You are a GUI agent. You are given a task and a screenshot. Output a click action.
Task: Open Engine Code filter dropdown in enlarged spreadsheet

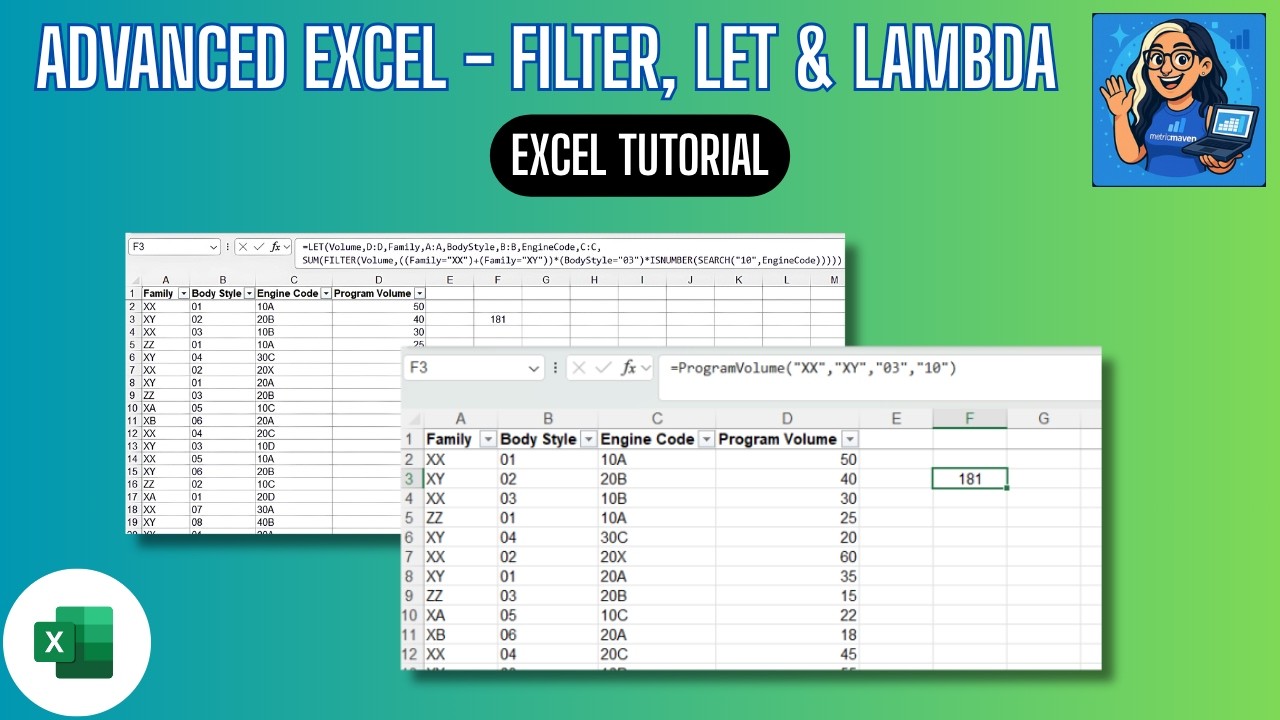pos(707,439)
